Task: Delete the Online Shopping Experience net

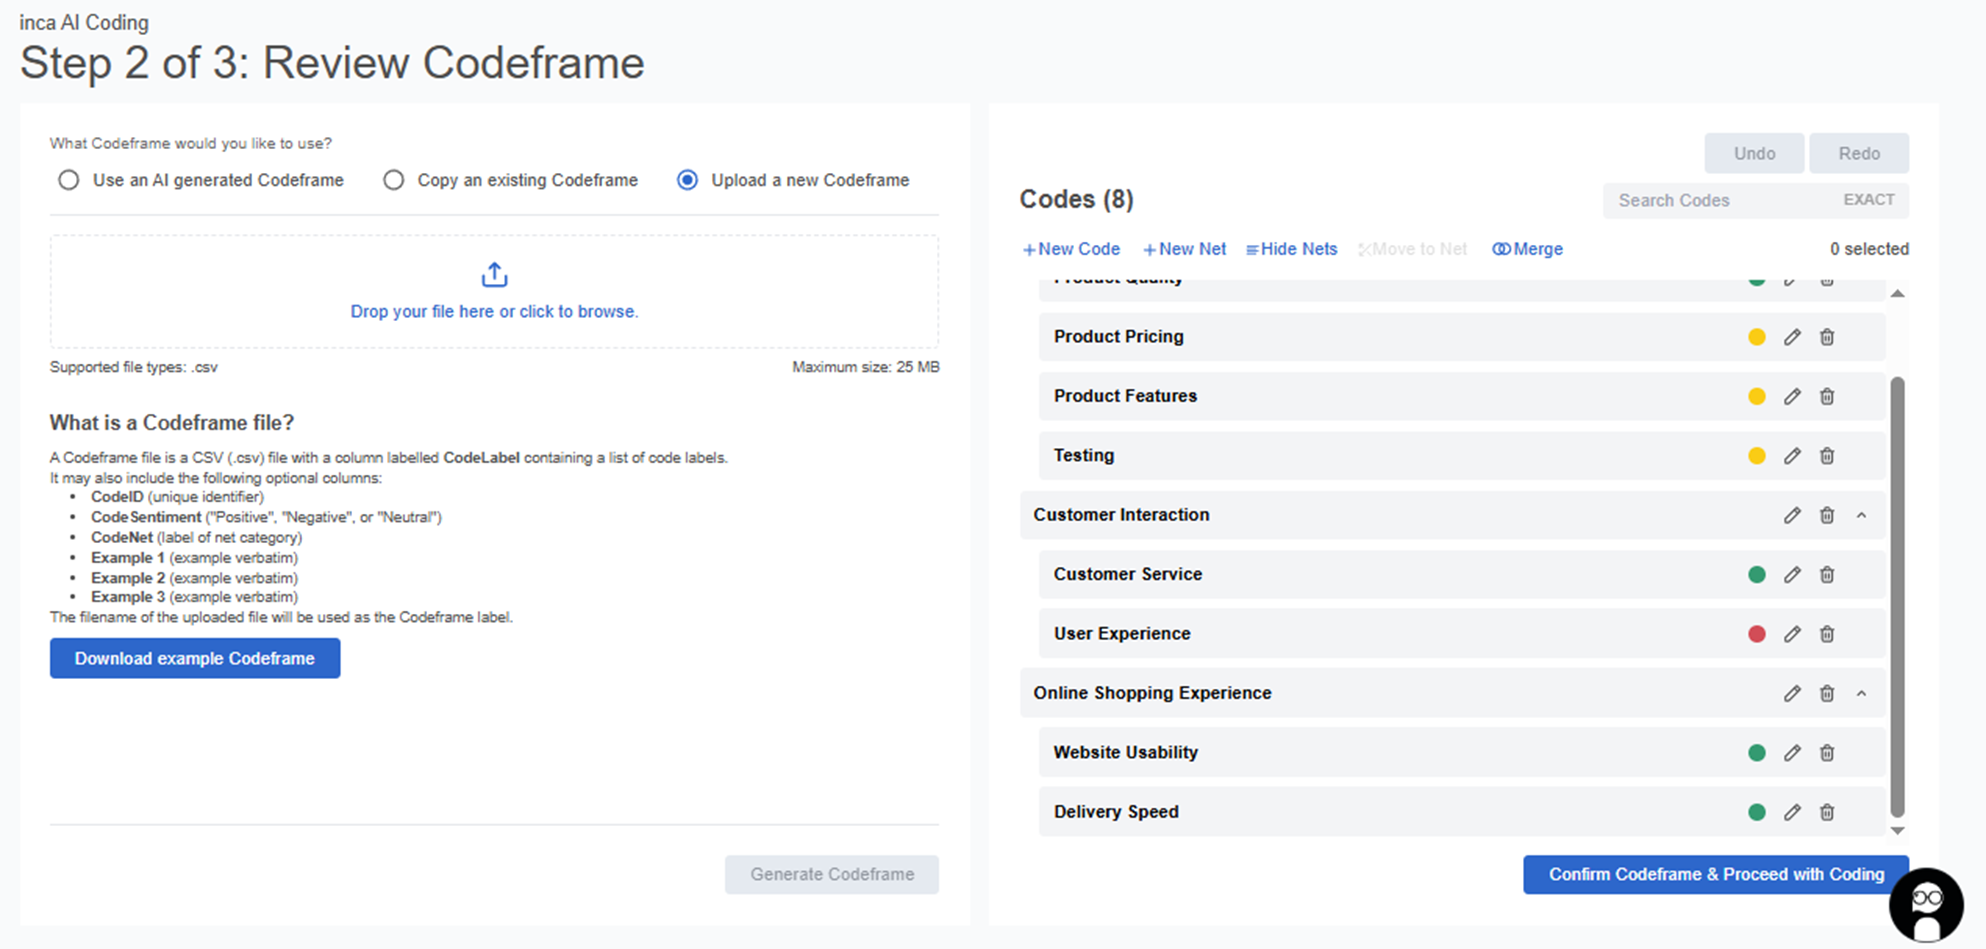Action: tap(1827, 694)
